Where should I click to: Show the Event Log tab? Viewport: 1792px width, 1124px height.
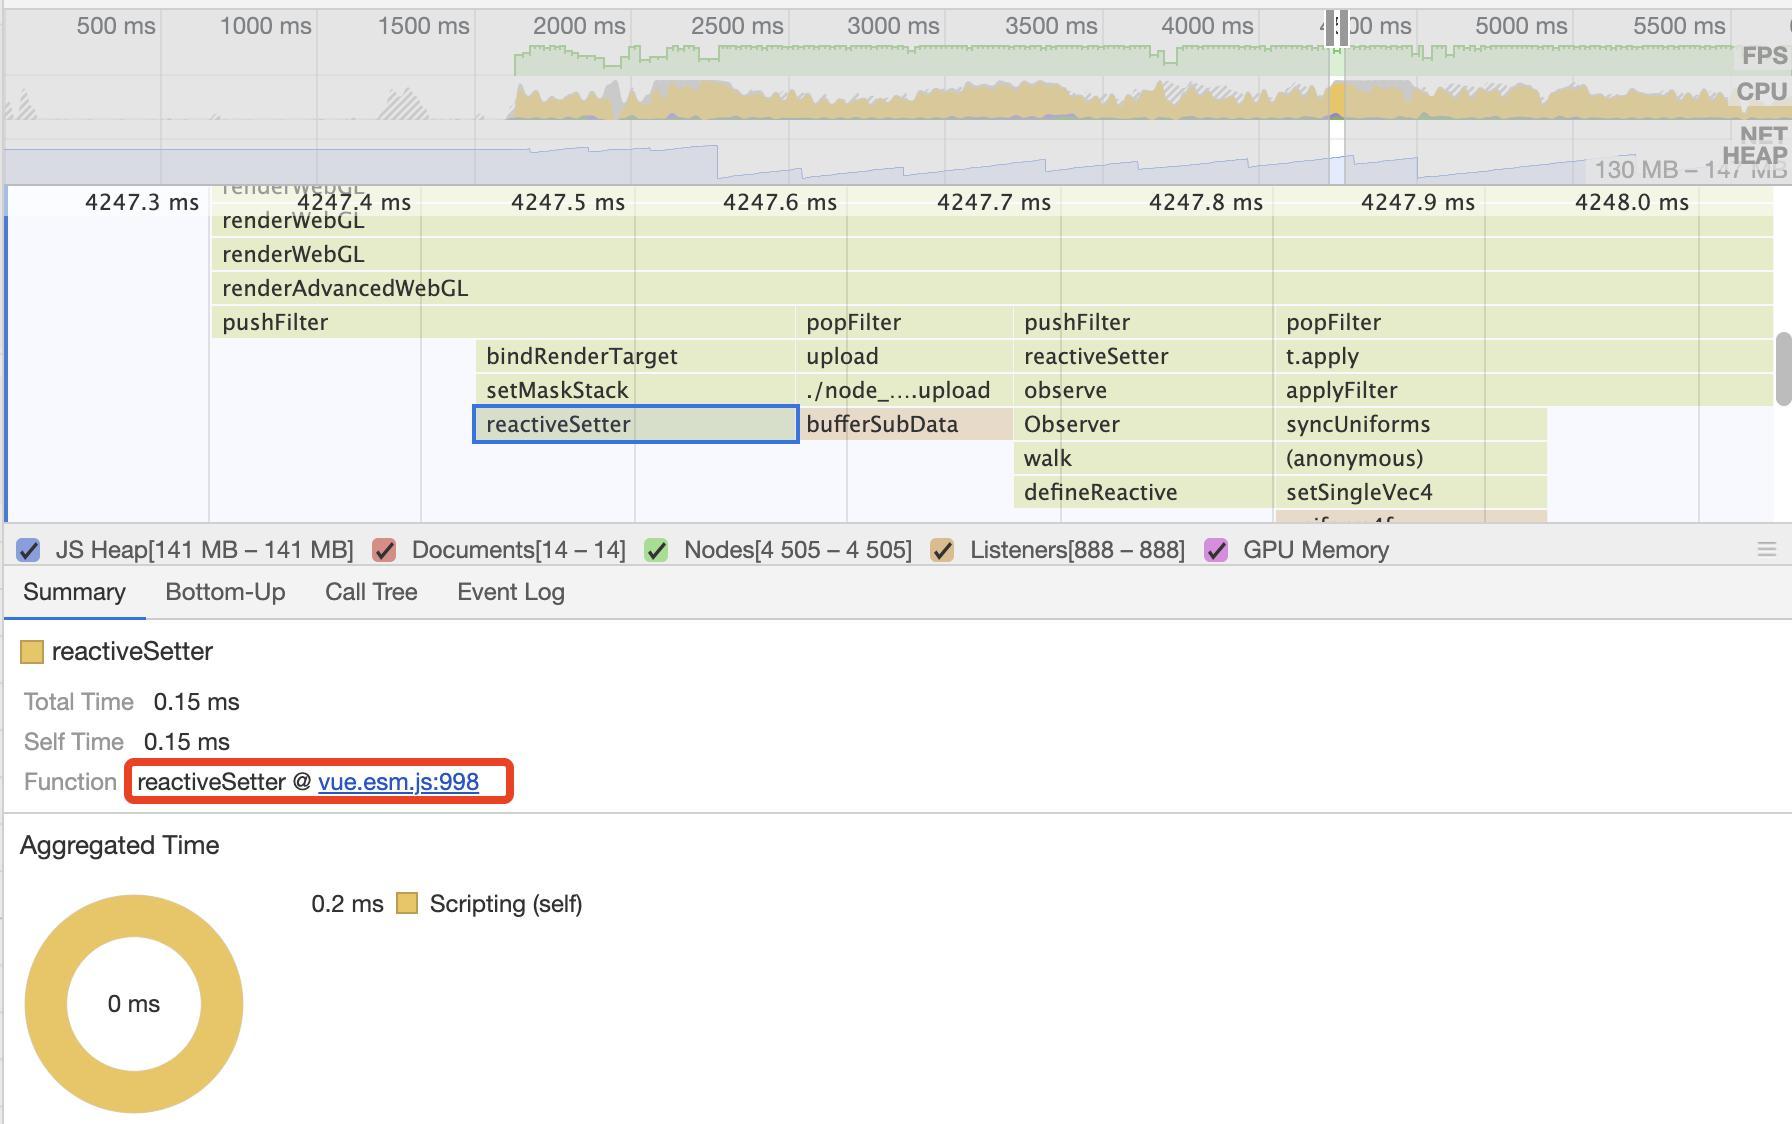510,592
